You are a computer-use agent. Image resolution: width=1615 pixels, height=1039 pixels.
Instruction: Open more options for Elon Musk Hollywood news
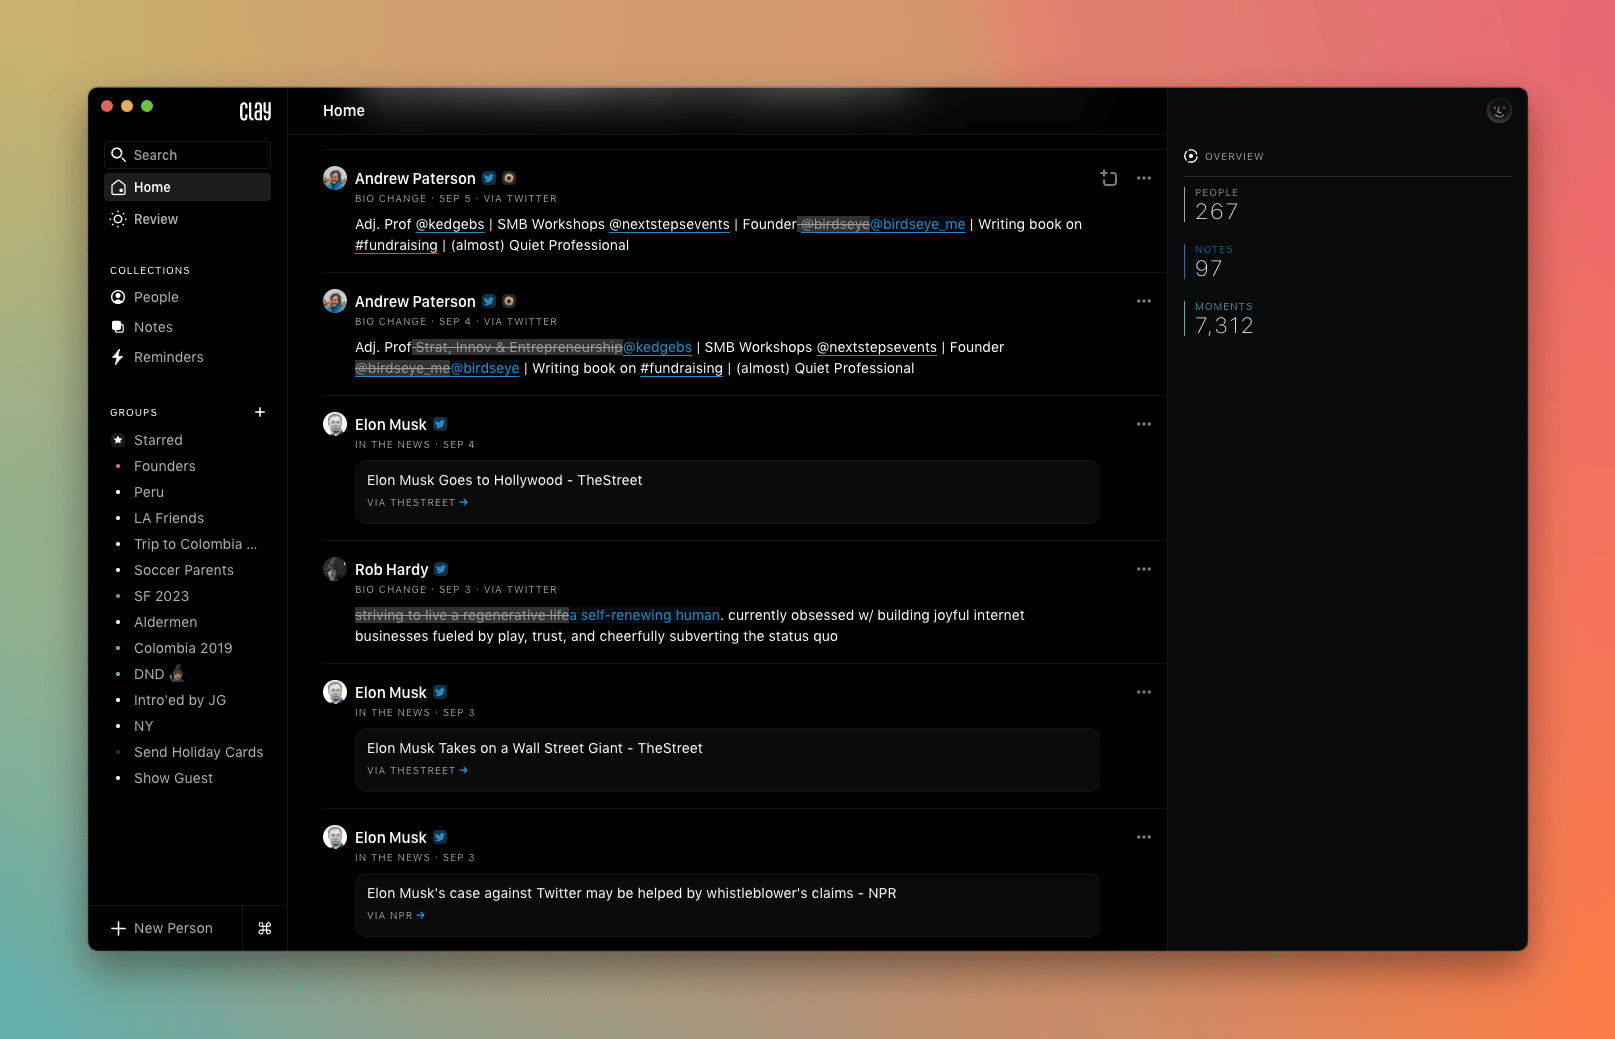click(1143, 424)
